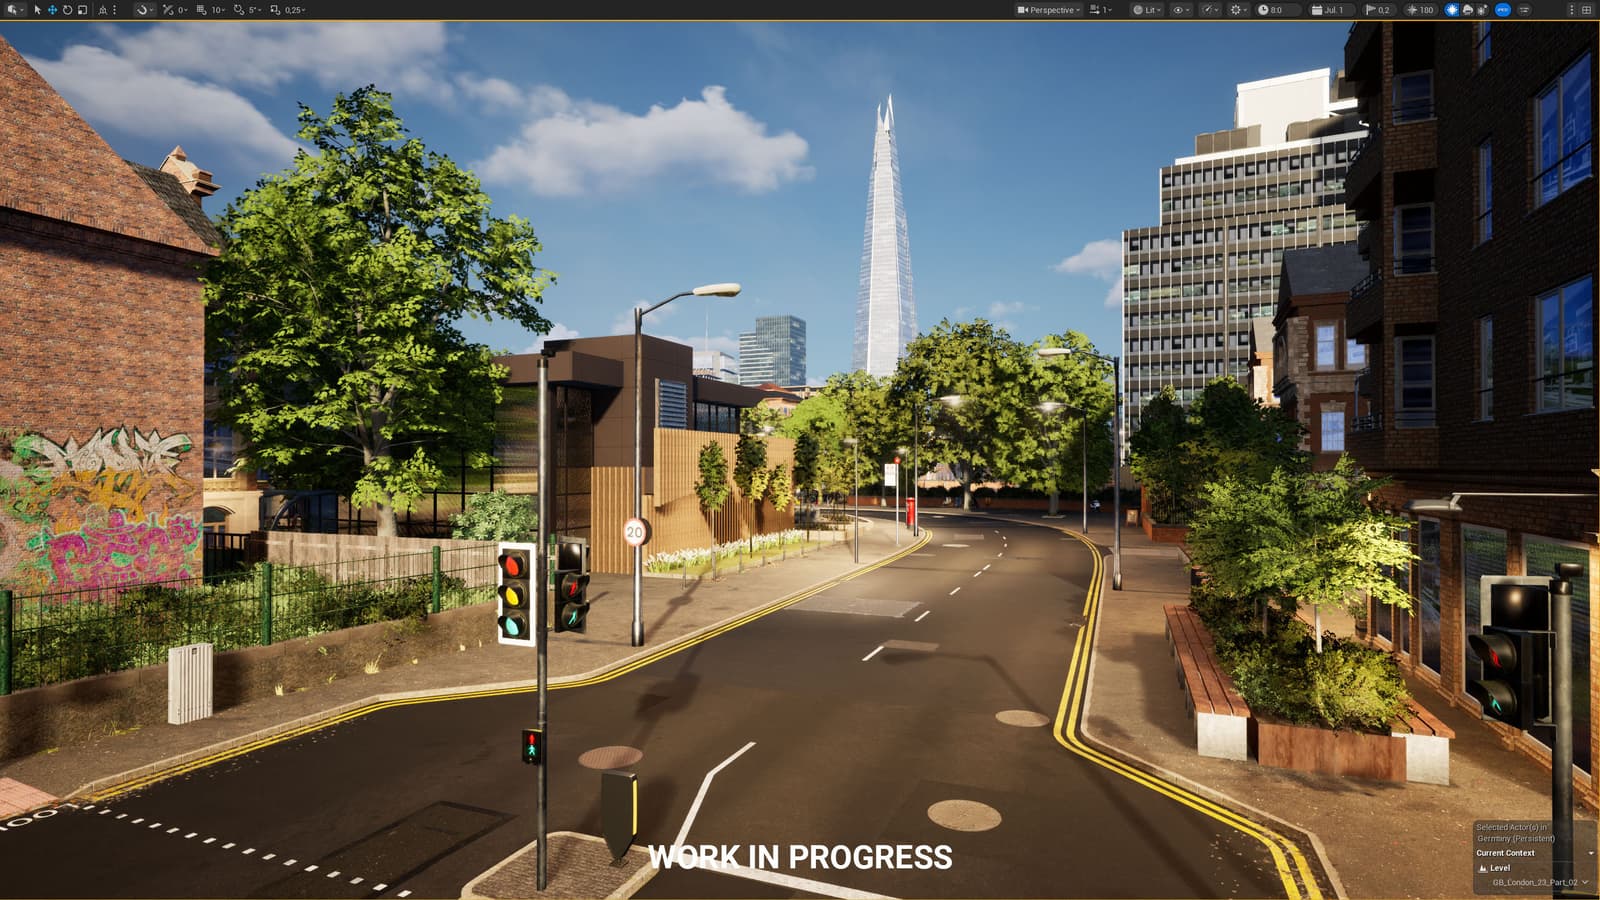Open the snapping magnet options

tap(145, 10)
